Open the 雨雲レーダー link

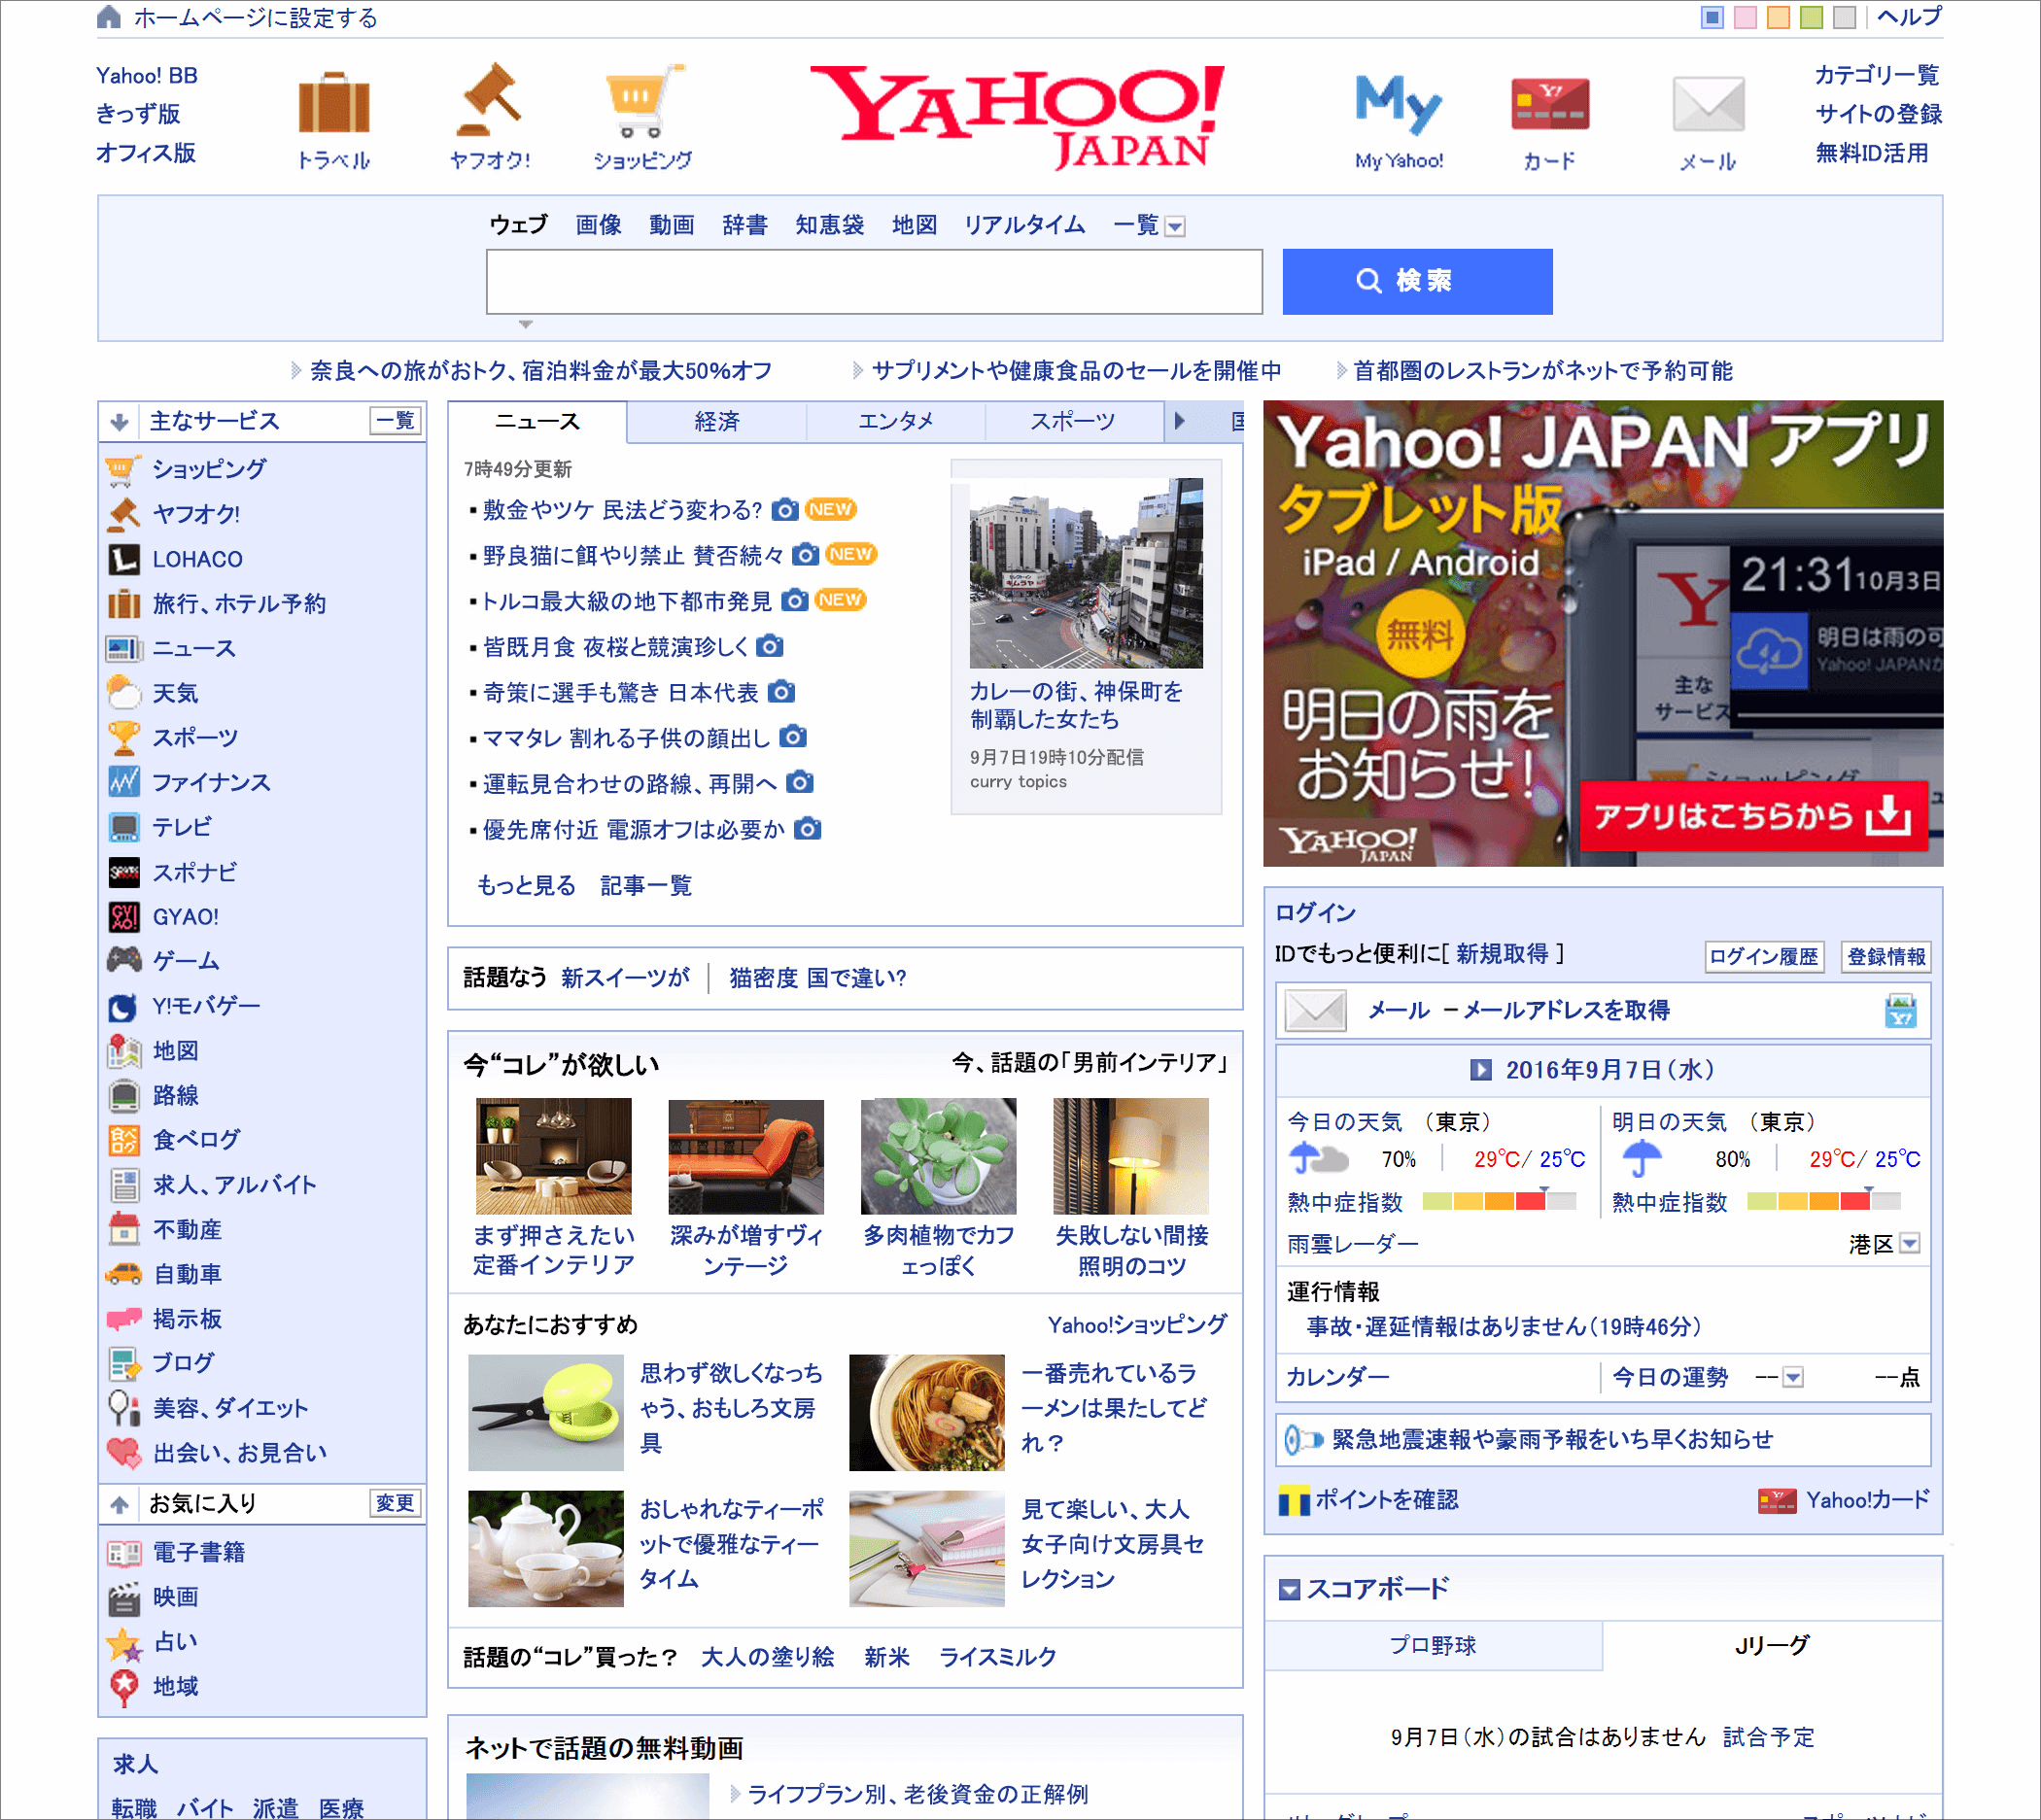pyautogui.click(x=1352, y=1243)
